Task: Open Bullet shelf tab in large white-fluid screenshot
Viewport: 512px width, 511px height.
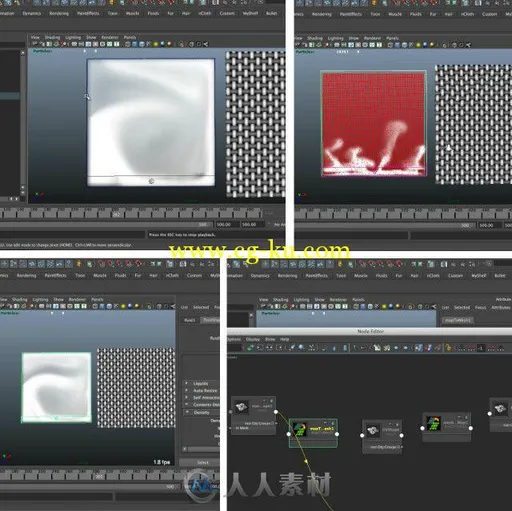Action: pyautogui.click(x=271, y=13)
